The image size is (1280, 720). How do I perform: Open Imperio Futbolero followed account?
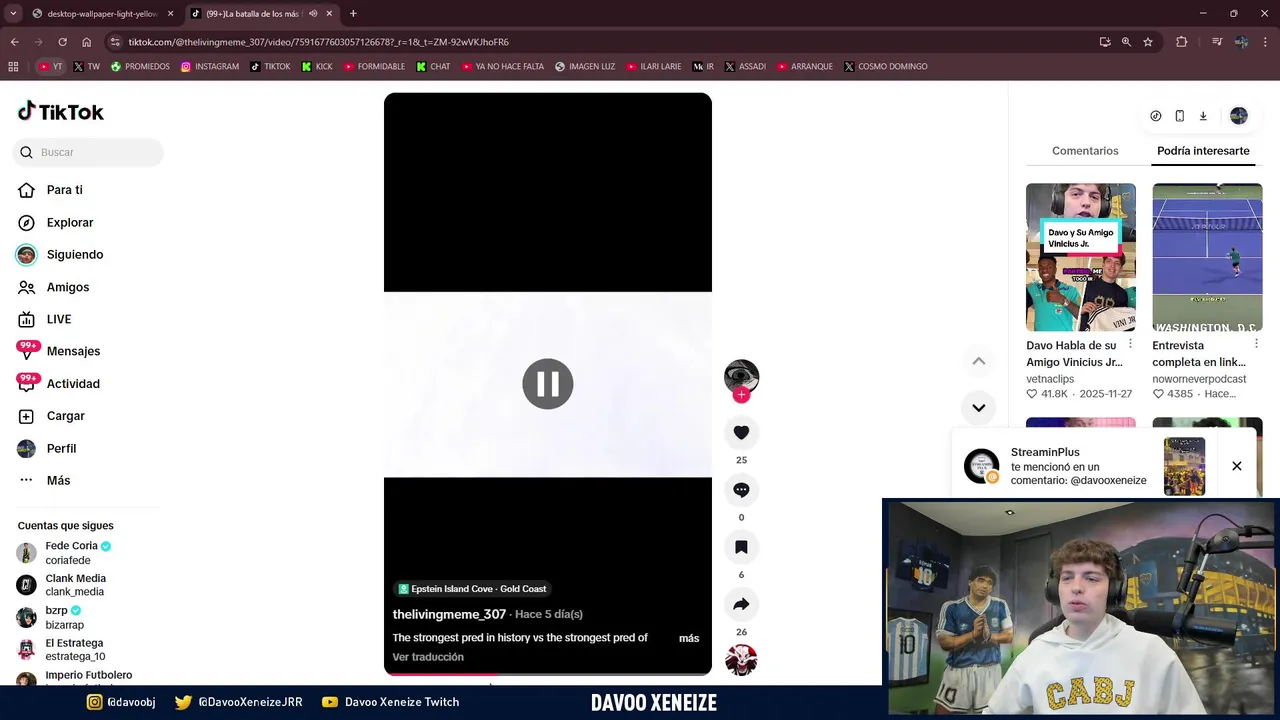click(75, 676)
